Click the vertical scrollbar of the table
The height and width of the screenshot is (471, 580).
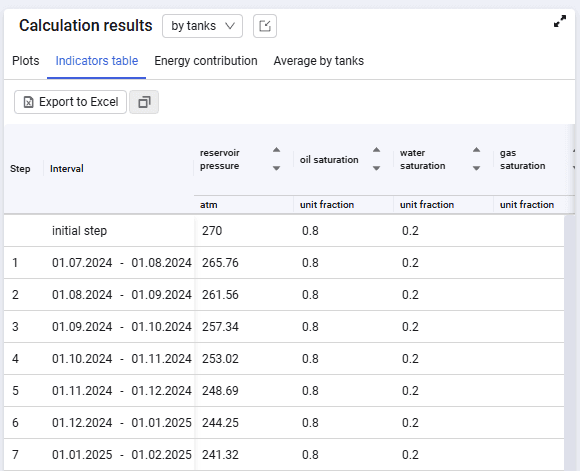tap(570, 342)
